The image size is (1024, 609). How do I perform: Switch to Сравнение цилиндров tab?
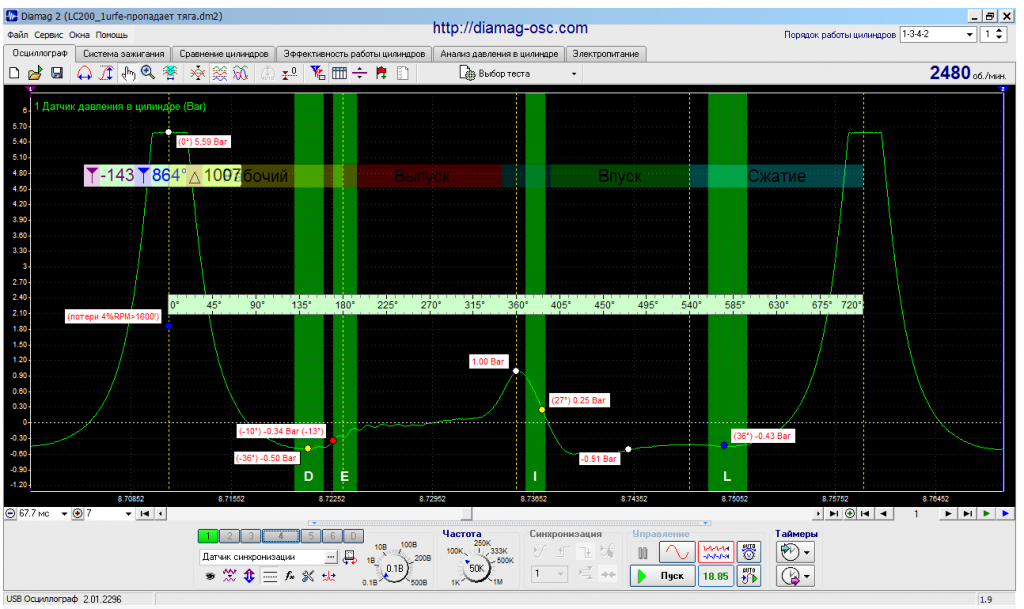(223, 54)
